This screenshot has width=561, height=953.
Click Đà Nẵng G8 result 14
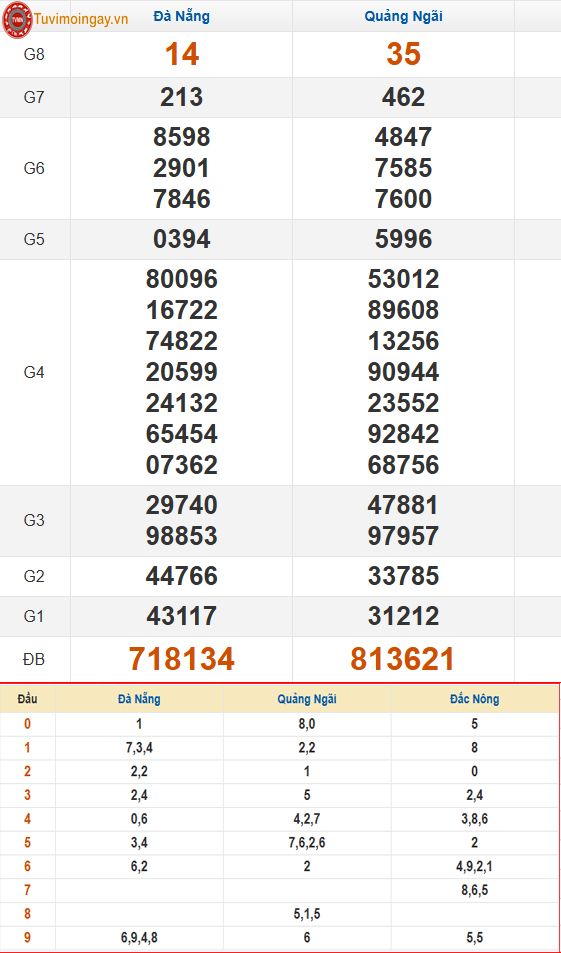[x=182, y=54]
